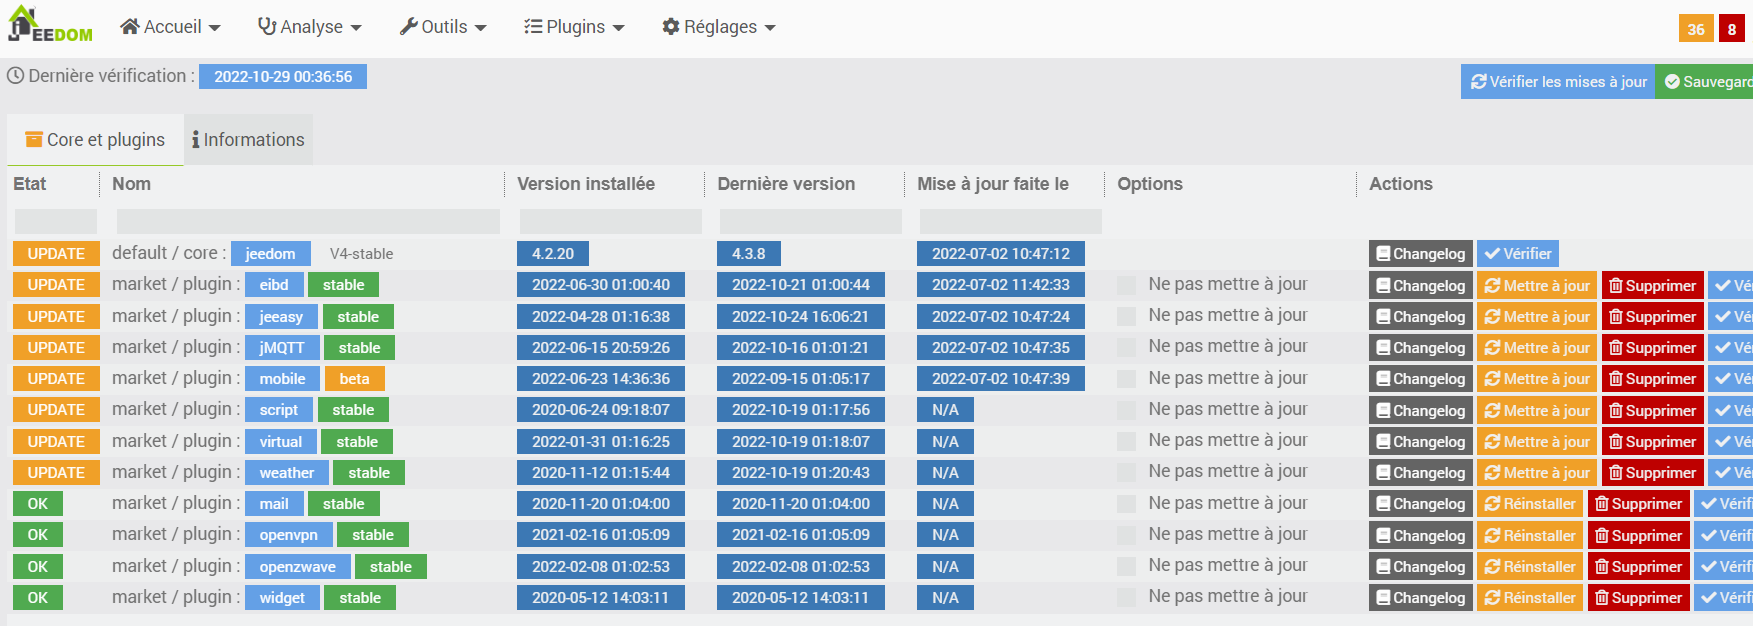Open the Réglages dropdown menu

(719, 27)
